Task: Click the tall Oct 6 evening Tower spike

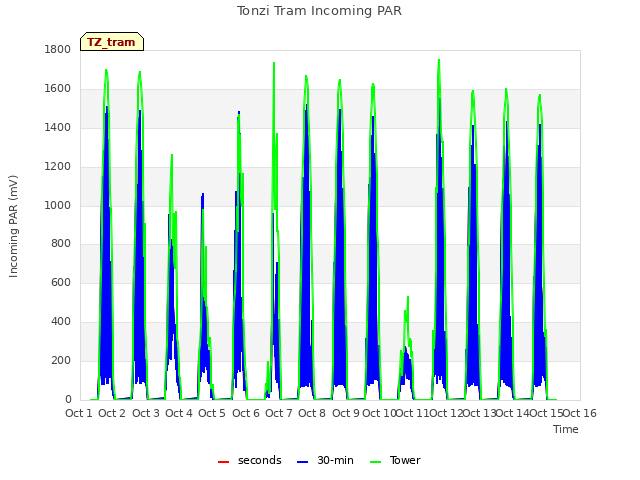Action: point(274,63)
